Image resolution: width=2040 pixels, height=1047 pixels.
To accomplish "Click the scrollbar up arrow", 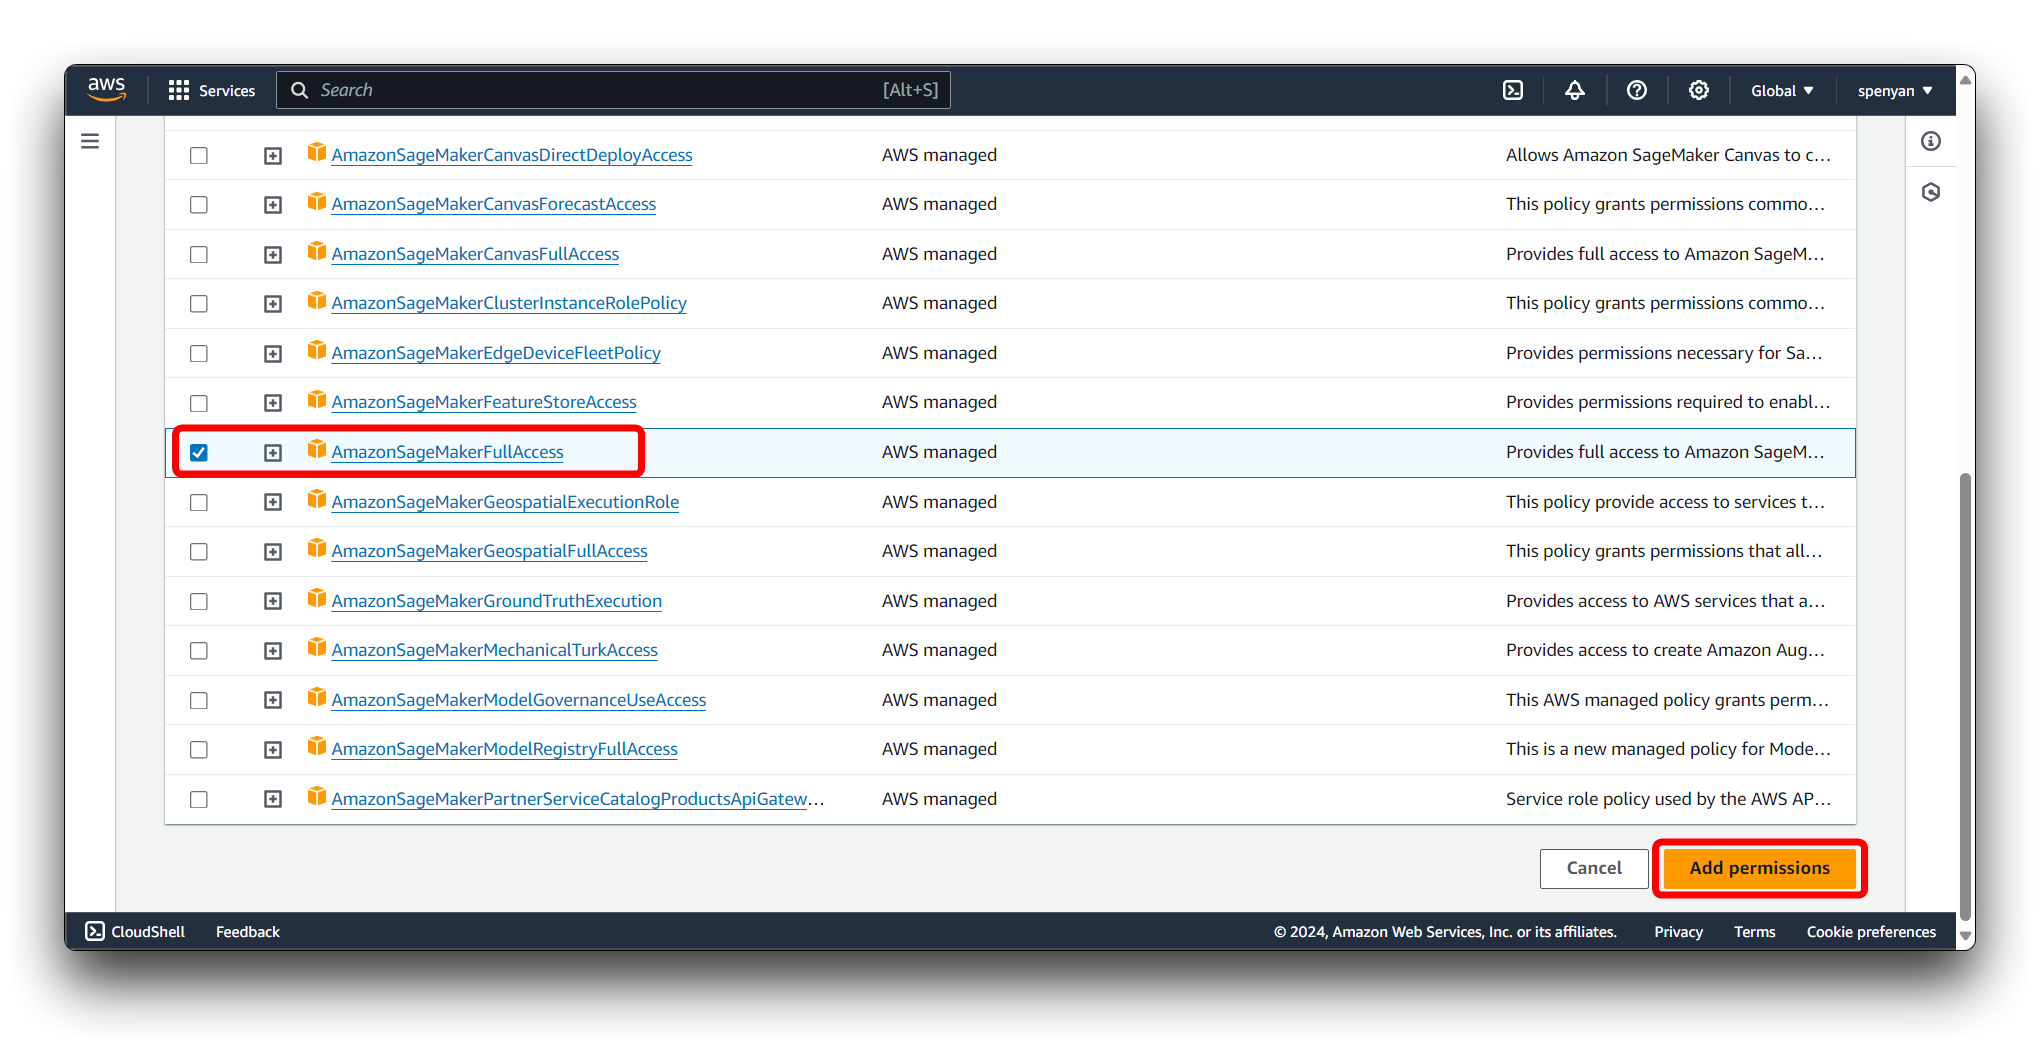I will click(1965, 80).
